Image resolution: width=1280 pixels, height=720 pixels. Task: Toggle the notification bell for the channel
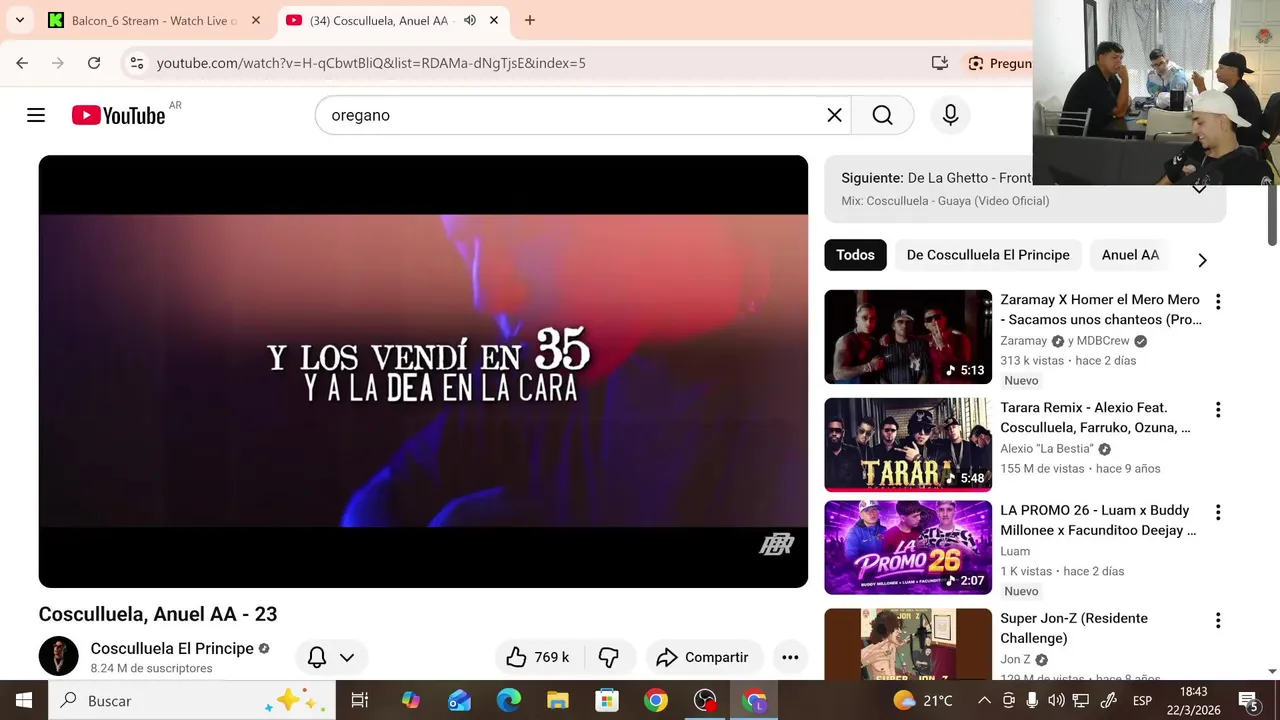pos(317,657)
